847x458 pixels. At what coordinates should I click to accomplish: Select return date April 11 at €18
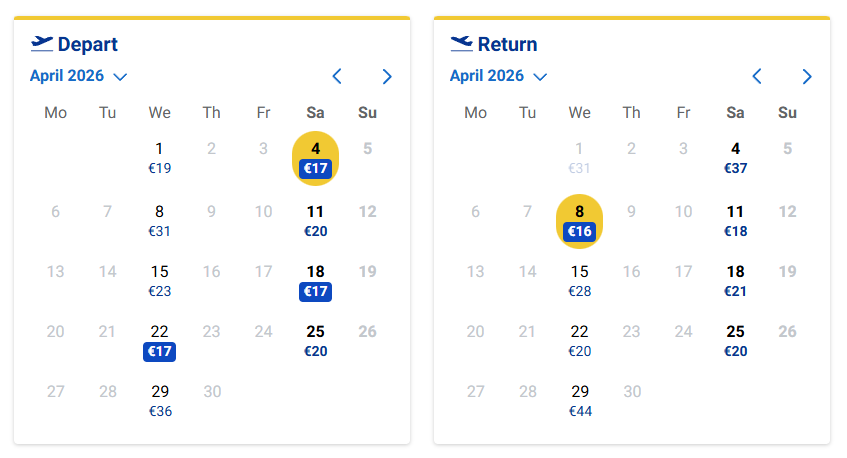[x=736, y=221]
